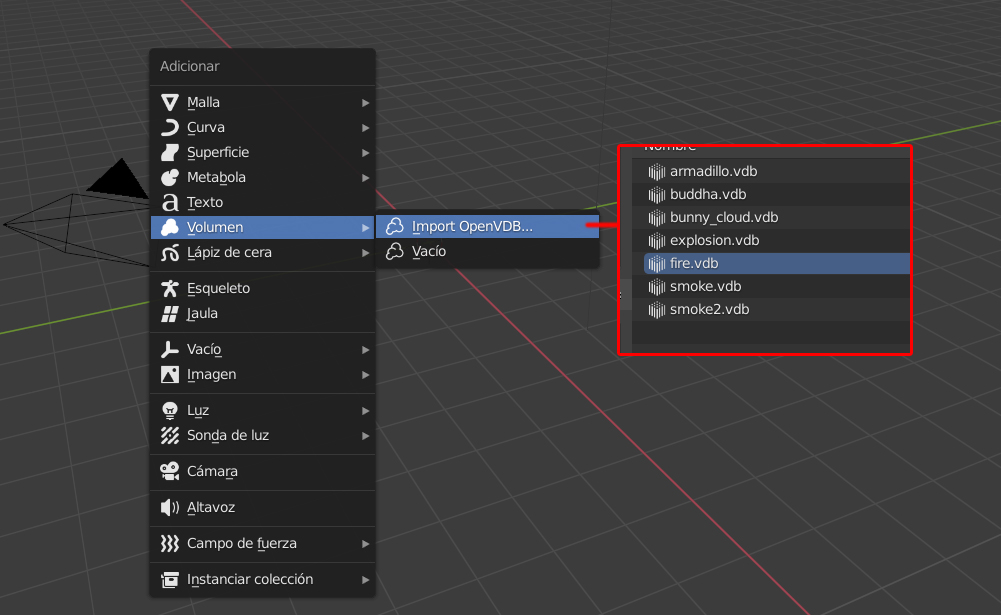Screen dimensions: 1001x615
Task: Click the Volumen cloud icon
Action: pos(170,227)
